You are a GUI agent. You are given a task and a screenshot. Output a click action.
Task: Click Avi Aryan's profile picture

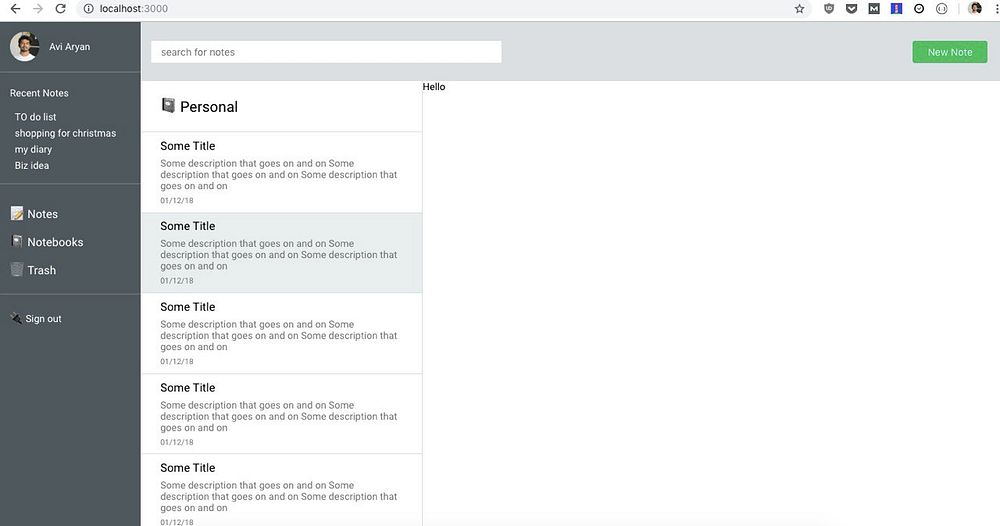pos(24,47)
